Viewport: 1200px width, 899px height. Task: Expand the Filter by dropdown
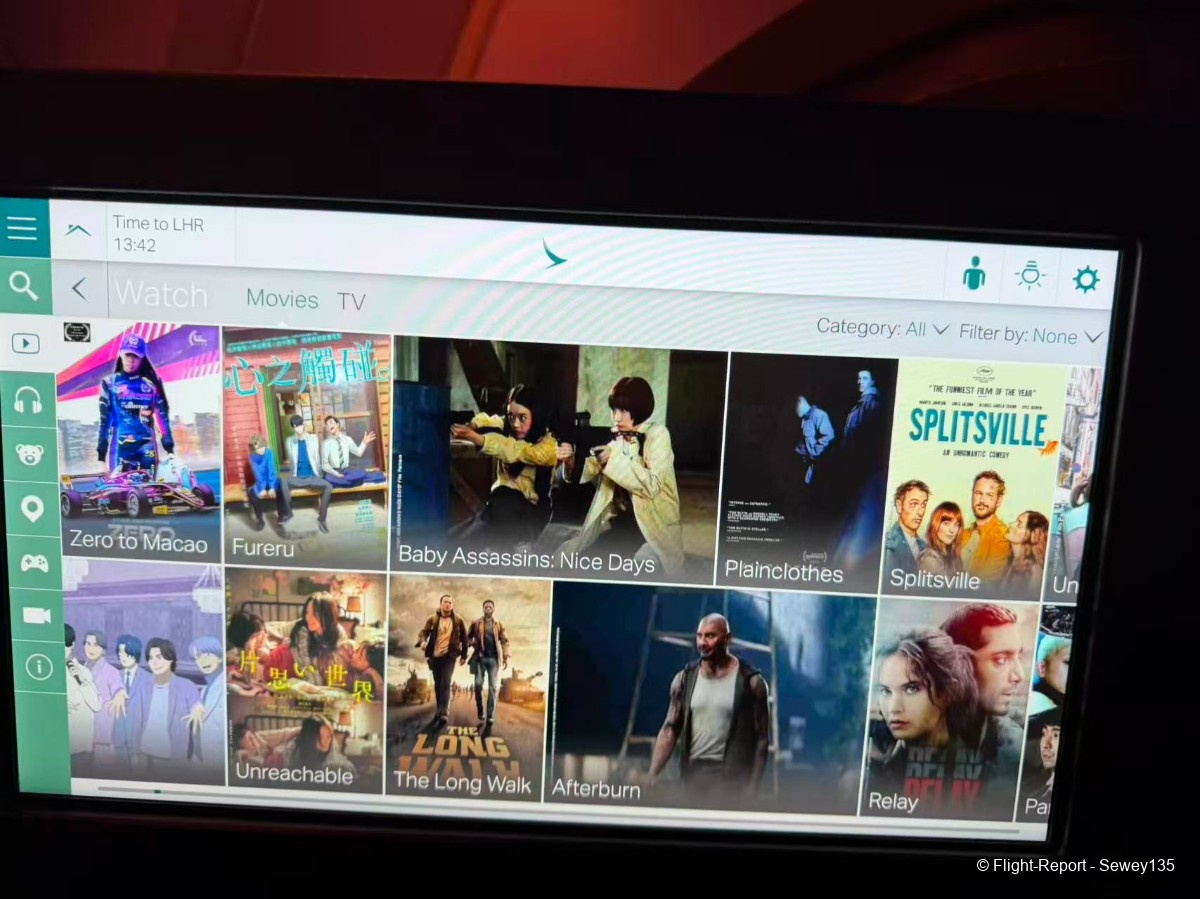pos(1030,335)
